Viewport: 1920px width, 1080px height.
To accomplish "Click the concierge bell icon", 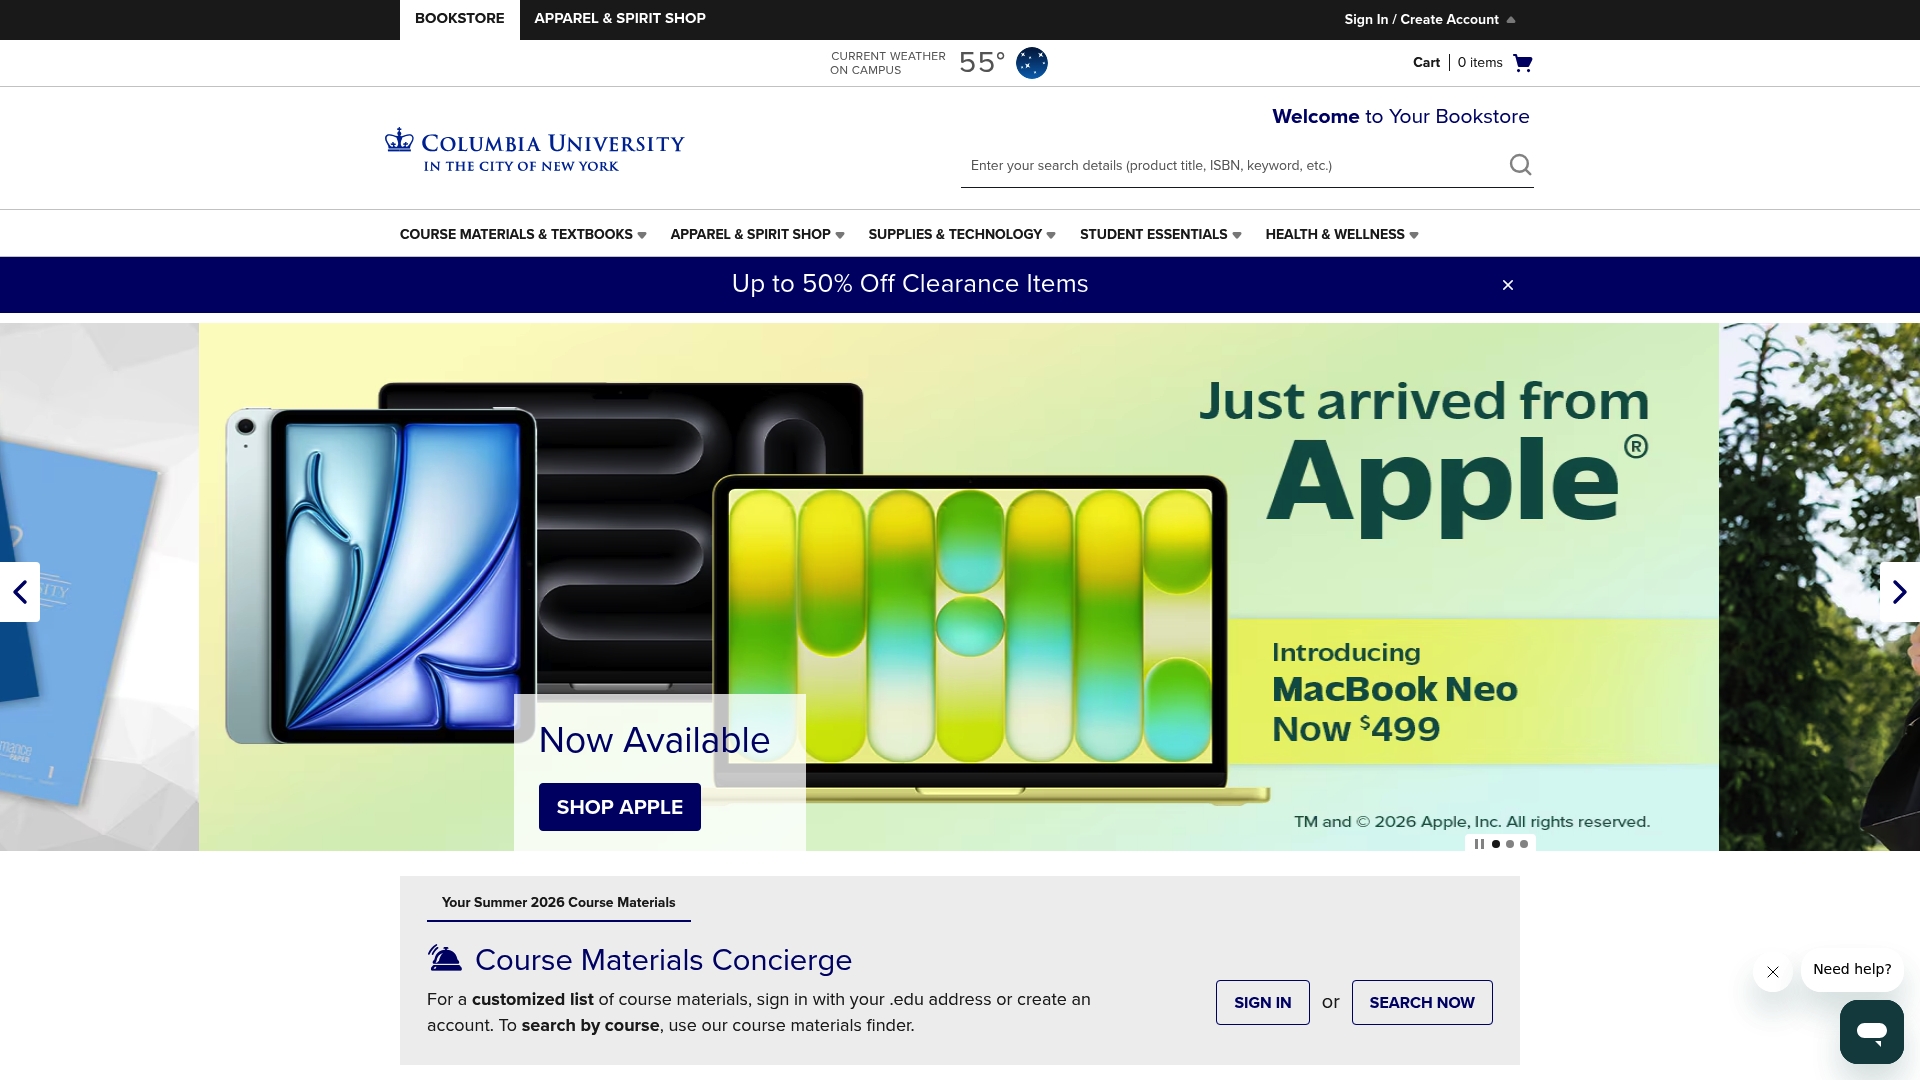I will point(445,958).
